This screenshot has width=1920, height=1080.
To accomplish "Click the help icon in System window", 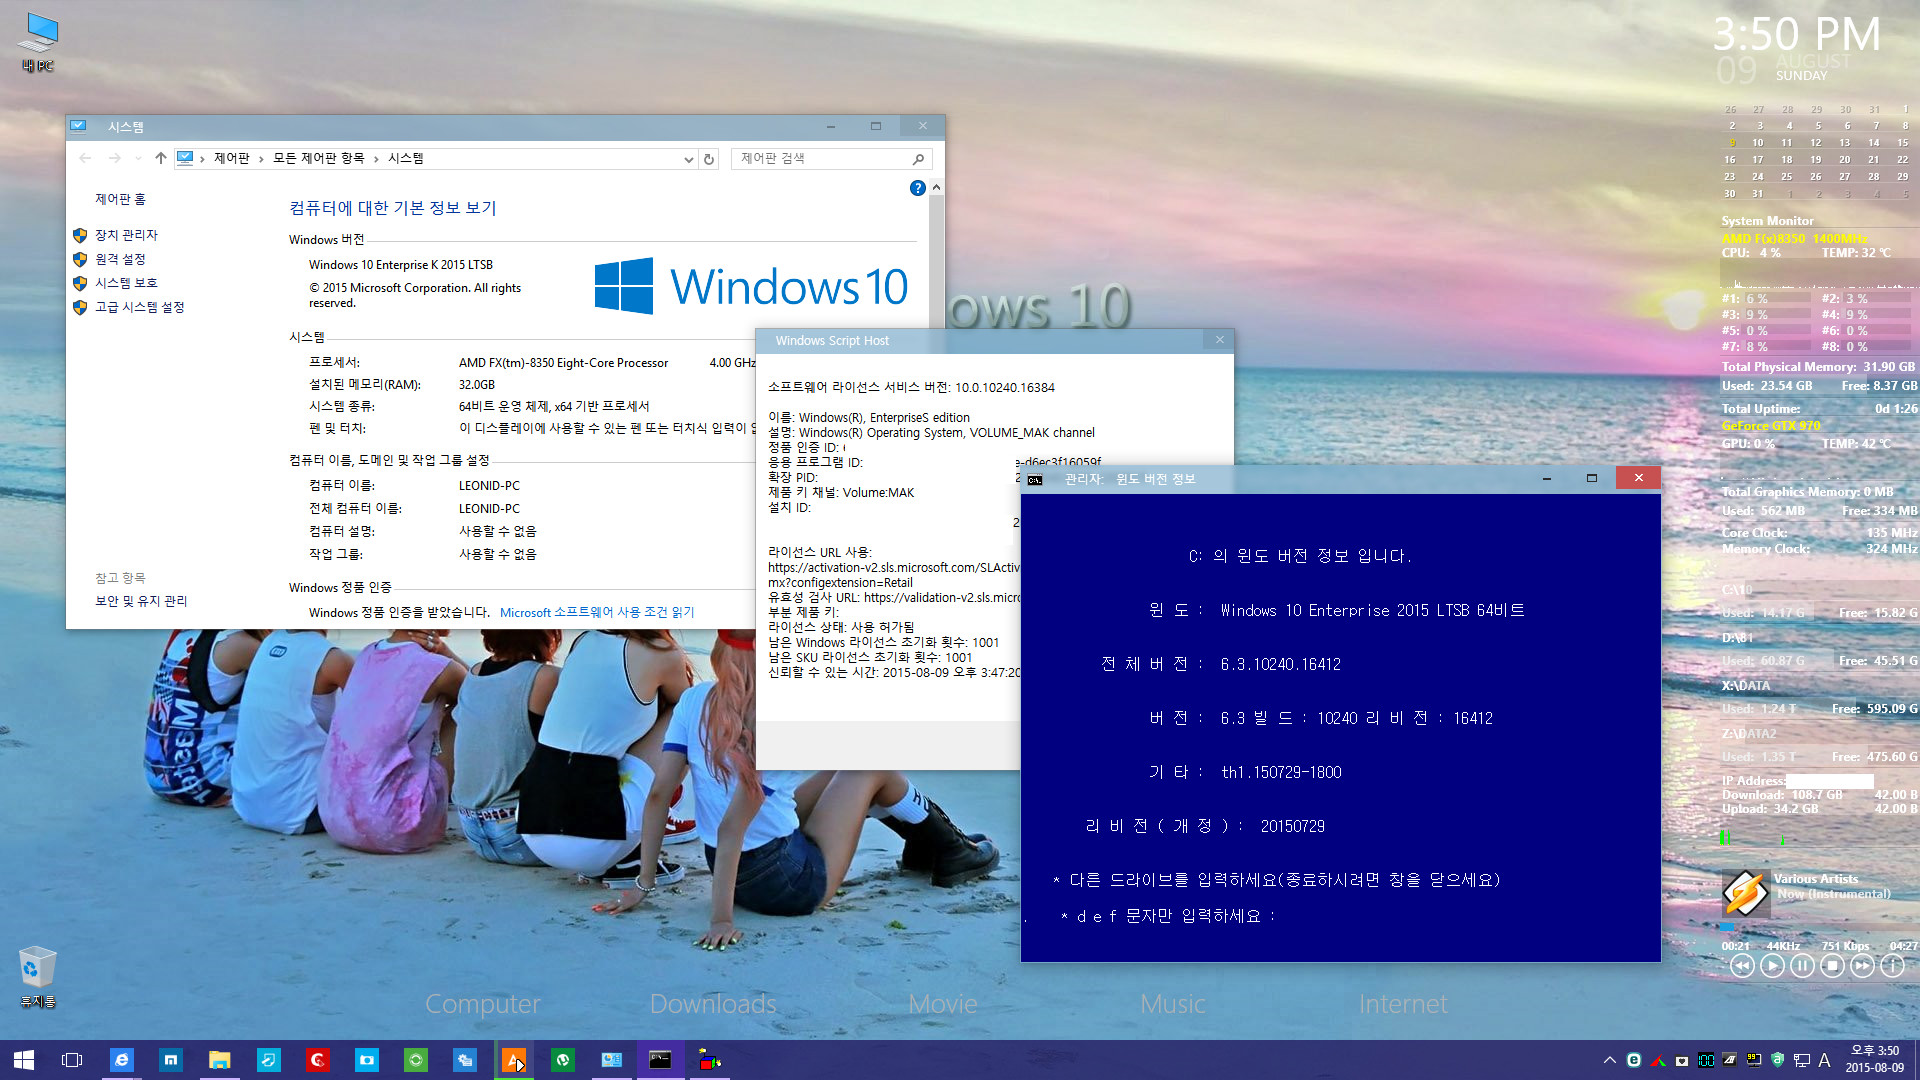I will pos(917,188).
